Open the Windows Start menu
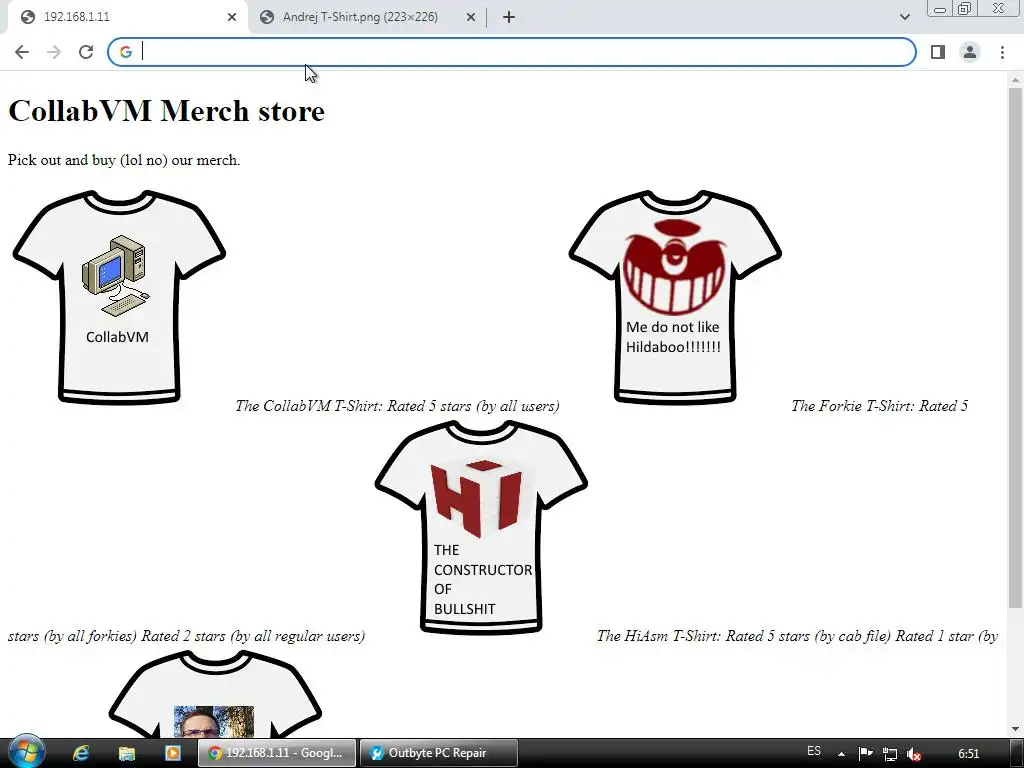The height and width of the screenshot is (768, 1024). point(25,752)
